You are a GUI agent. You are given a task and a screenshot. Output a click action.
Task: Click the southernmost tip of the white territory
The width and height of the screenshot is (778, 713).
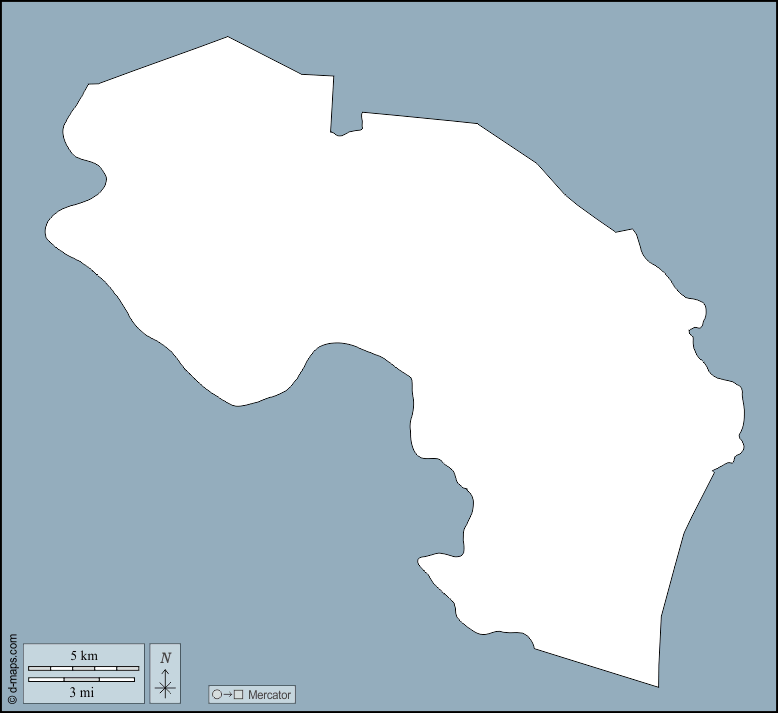656,683
